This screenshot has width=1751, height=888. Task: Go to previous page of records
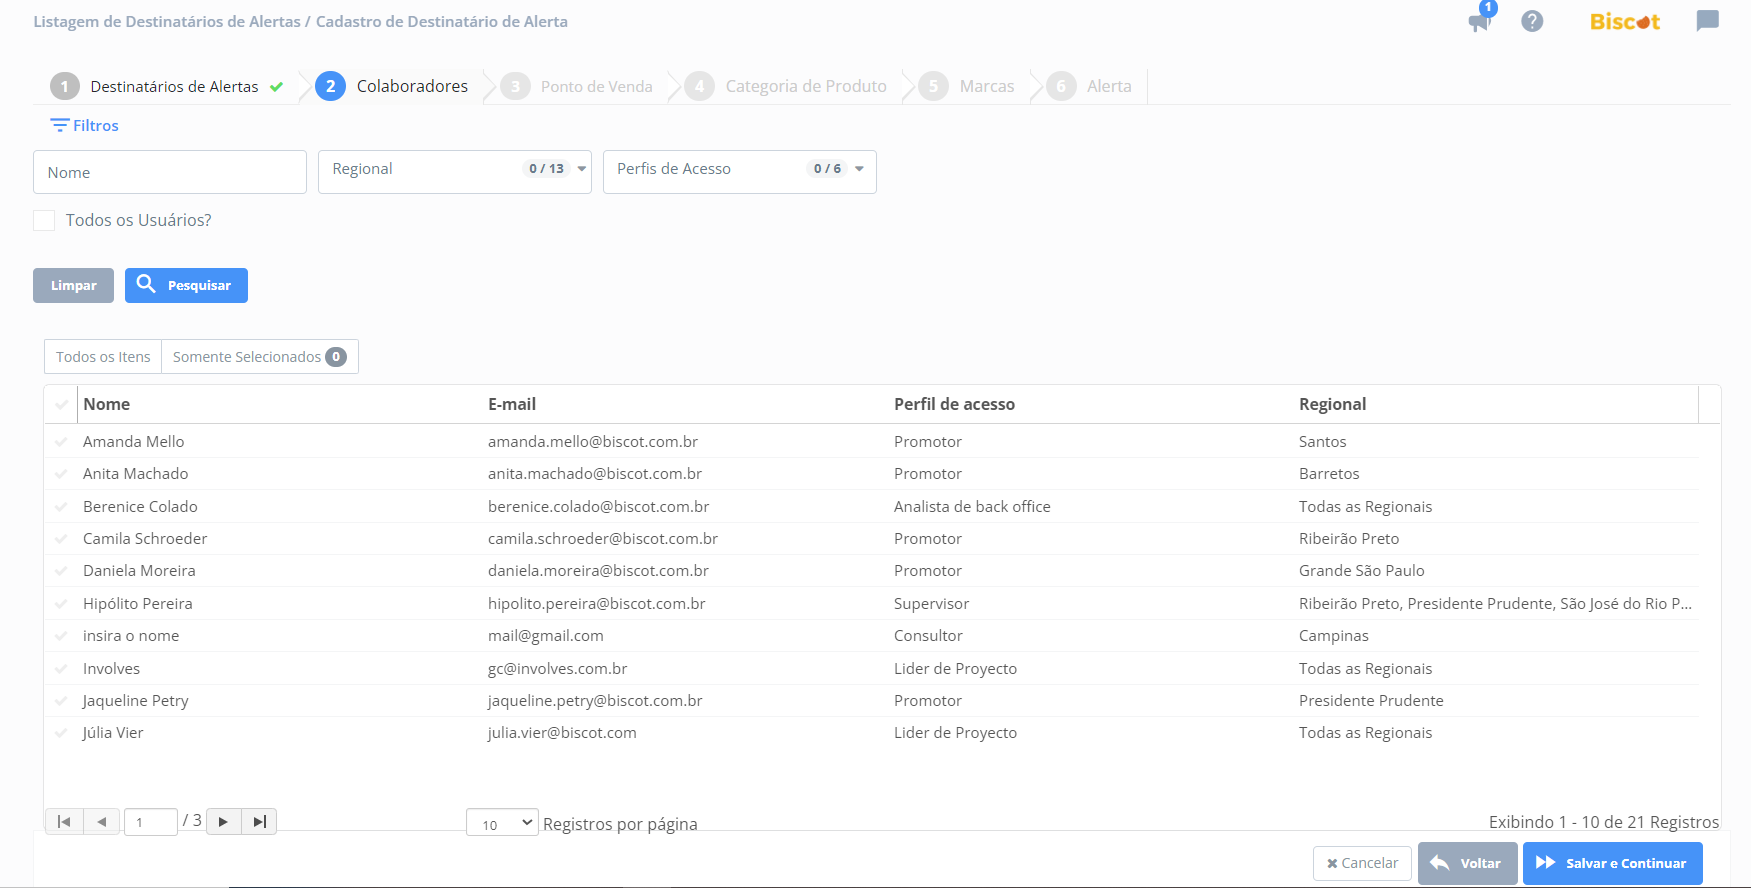(x=101, y=821)
